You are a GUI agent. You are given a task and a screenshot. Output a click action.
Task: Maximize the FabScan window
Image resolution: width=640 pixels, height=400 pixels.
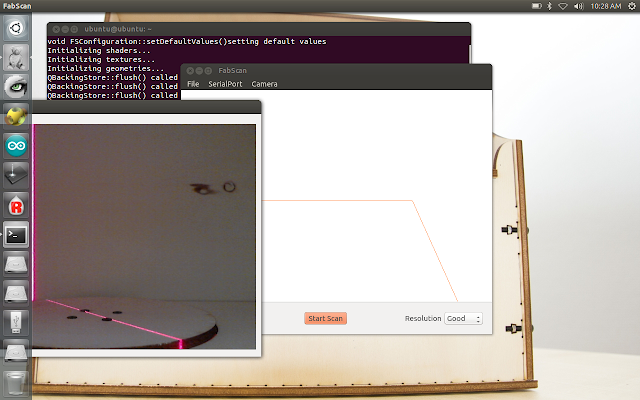tap(208, 71)
